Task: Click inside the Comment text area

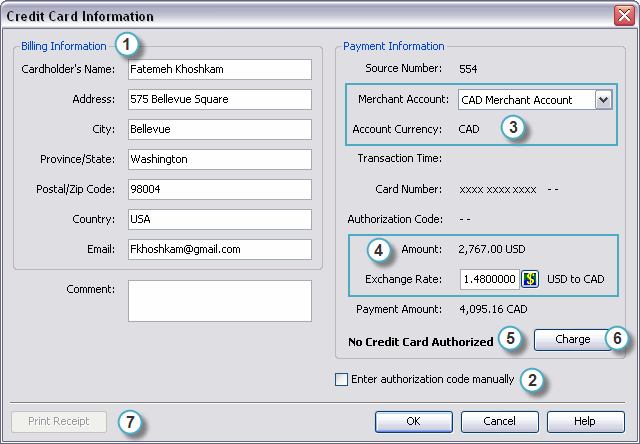Action: pyautogui.click(x=219, y=300)
